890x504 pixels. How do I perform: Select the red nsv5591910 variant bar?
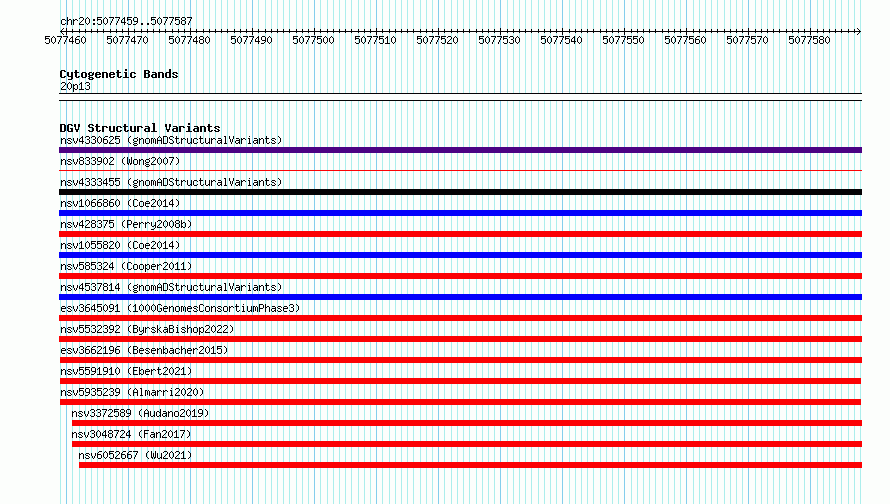pos(460,381)
